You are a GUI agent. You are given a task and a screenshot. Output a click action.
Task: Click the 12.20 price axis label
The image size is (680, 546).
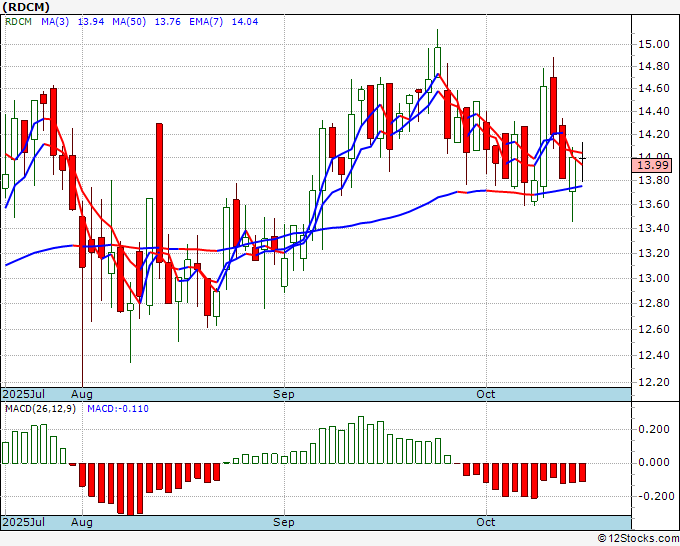coord(654,383)
